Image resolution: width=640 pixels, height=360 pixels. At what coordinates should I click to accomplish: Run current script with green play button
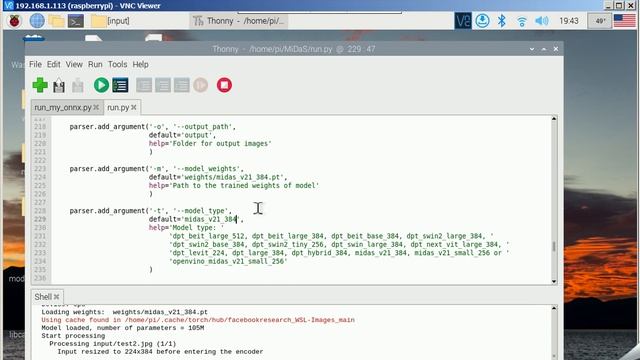point(101,85)
